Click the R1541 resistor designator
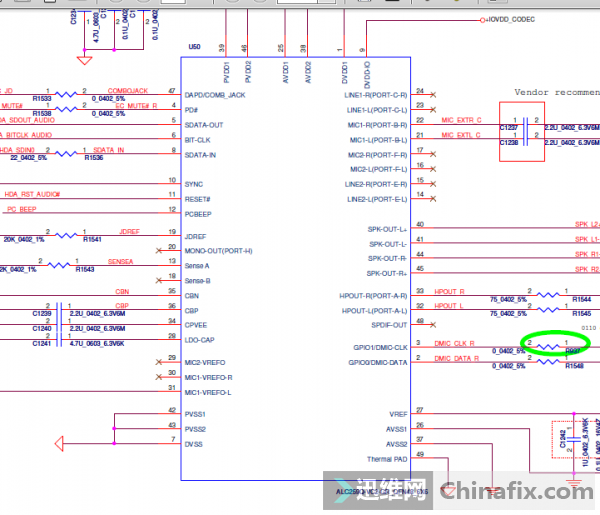This screenshot has width=600, height=515. (92, 240)
